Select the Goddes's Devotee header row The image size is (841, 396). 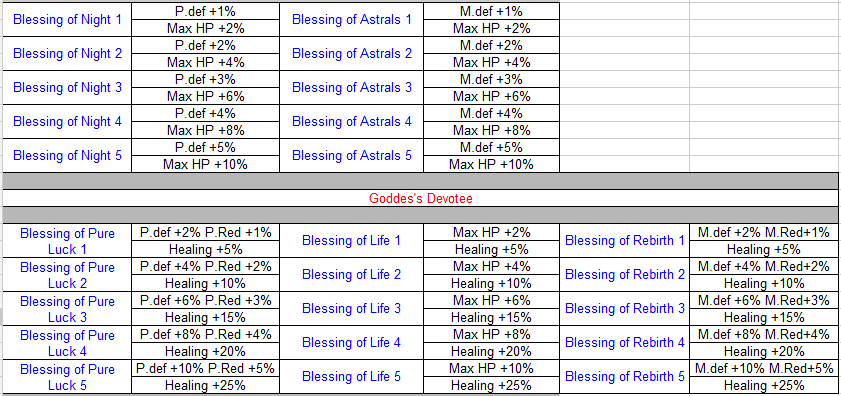[x=420, y=199]
